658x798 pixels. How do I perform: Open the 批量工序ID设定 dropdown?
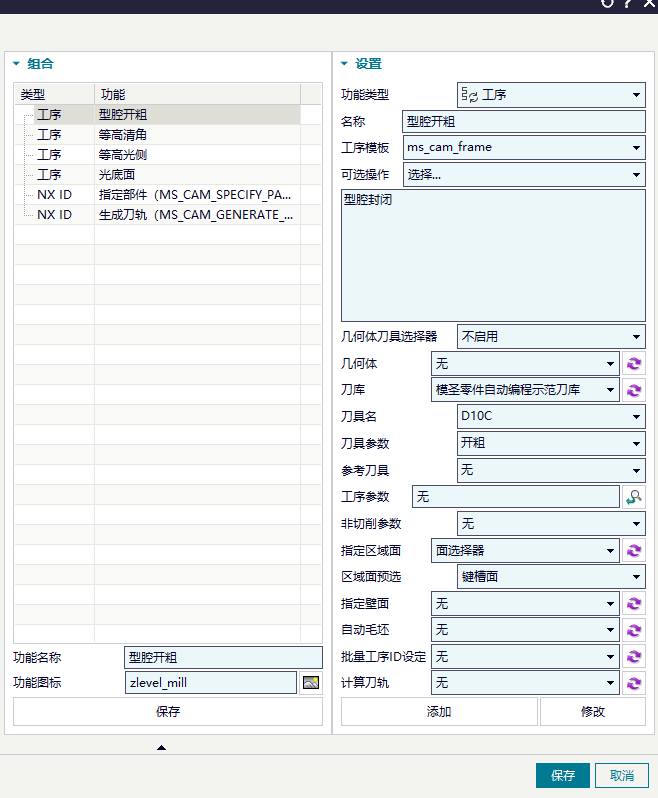pos(525,657)
